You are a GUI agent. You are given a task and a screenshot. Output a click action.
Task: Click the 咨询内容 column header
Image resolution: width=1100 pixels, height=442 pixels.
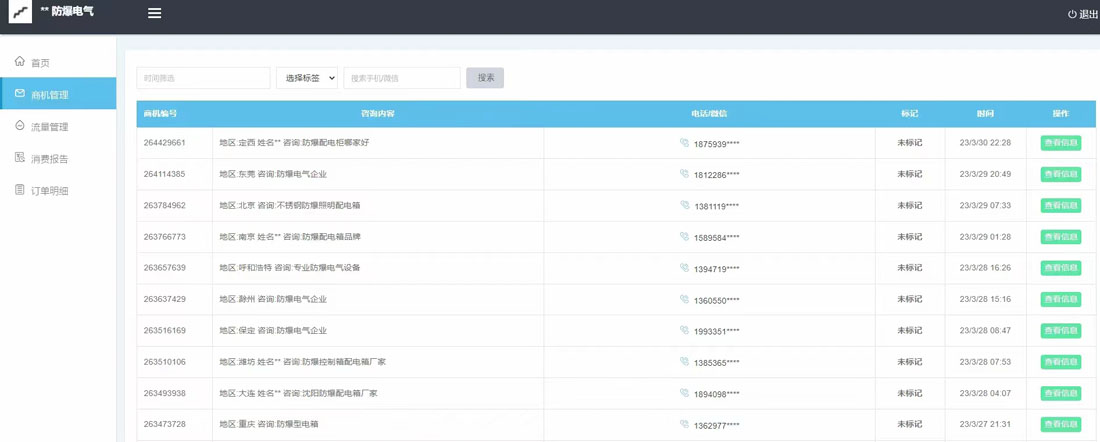tap(377, 114)
